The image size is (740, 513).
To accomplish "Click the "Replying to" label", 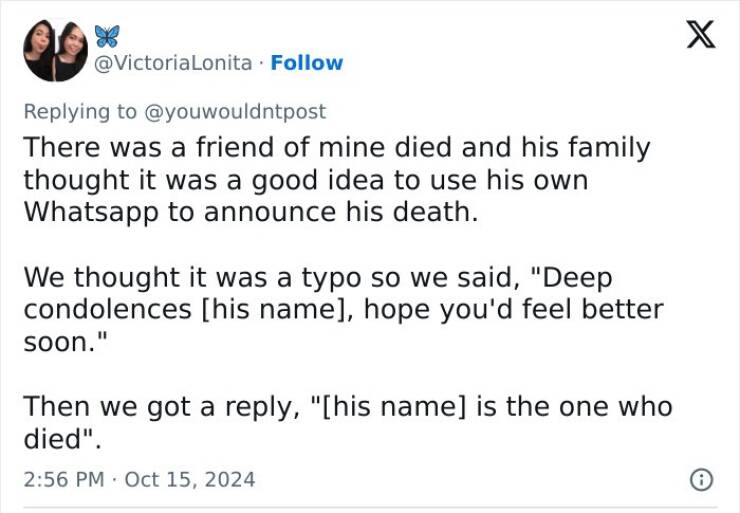I will click(80, 112).
